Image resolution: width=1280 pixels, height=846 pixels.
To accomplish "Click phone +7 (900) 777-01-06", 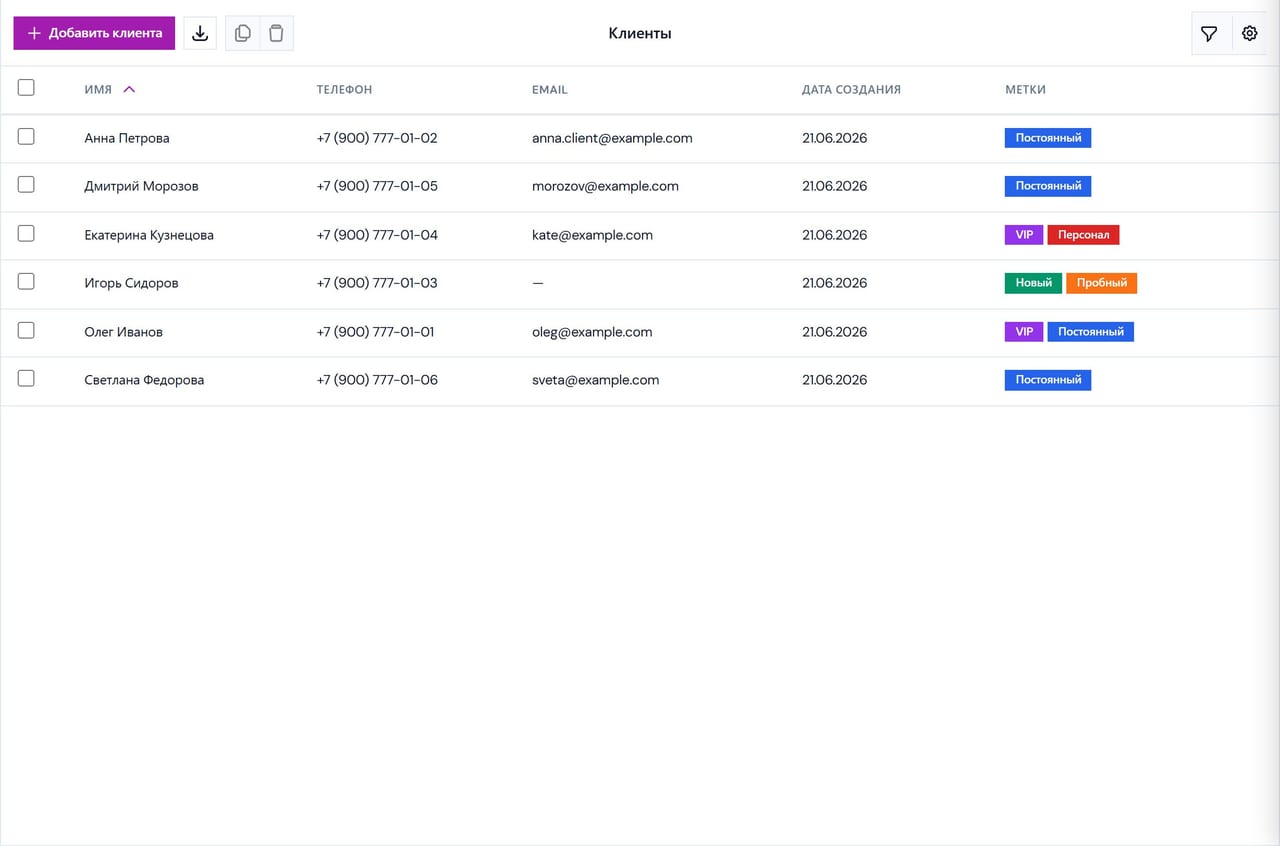I will (x=377, y=380).
